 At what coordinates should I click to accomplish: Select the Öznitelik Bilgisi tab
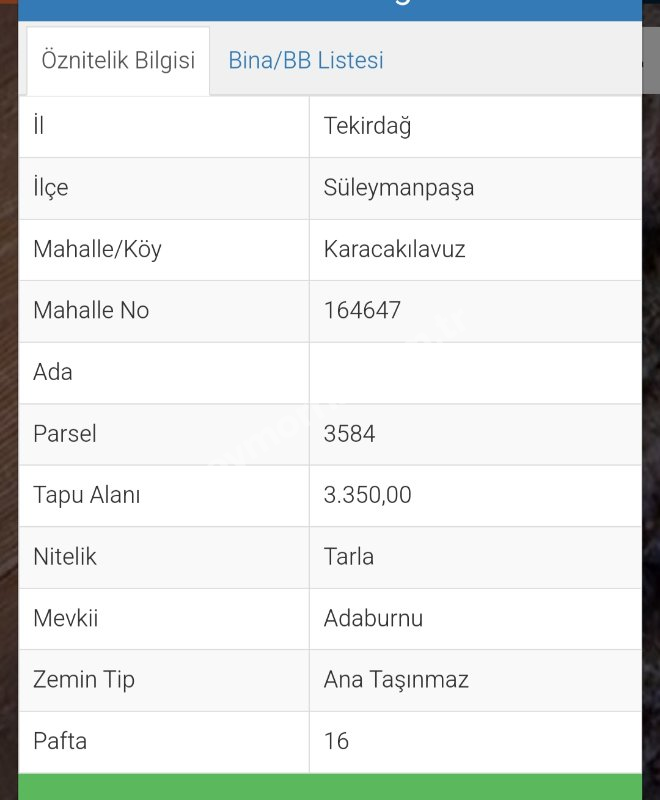click(x=118, y=61)
